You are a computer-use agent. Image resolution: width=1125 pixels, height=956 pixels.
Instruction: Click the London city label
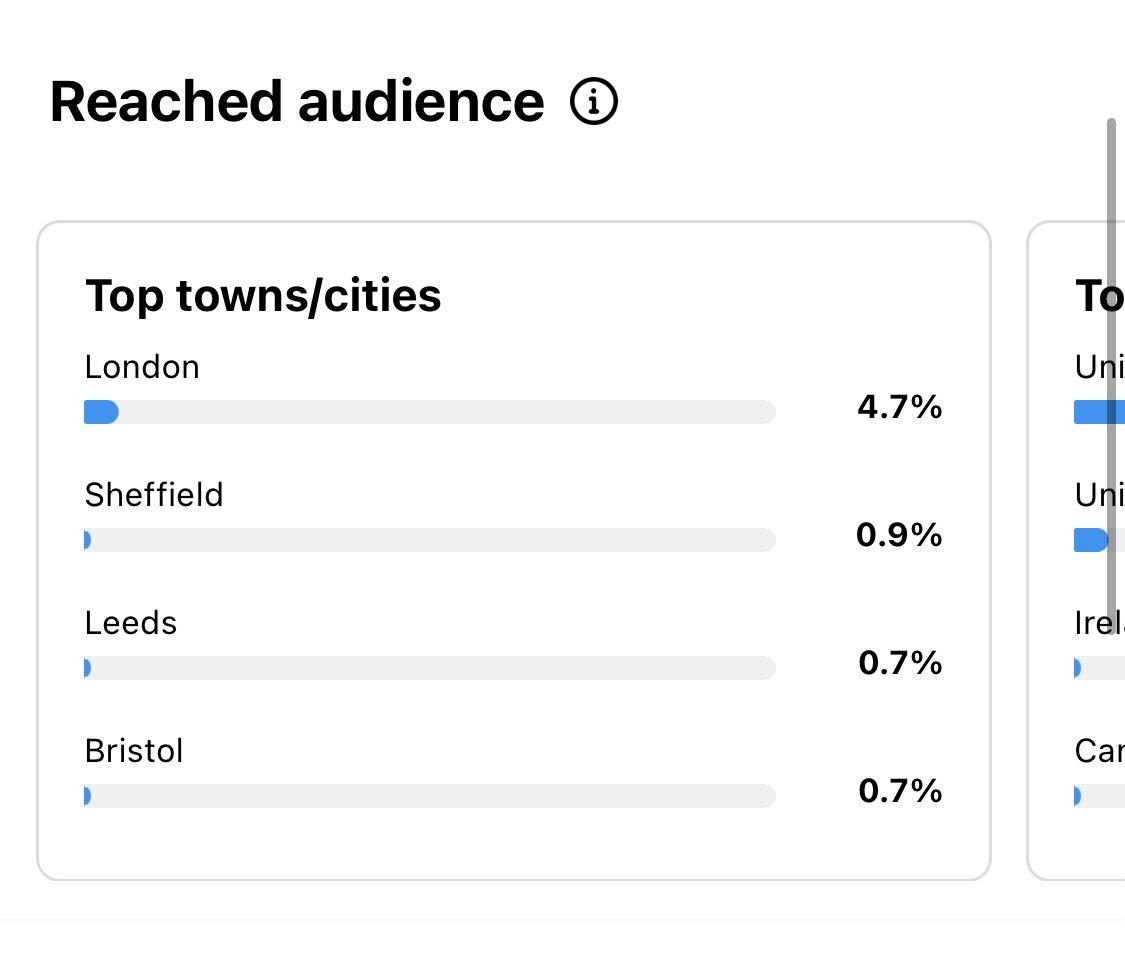click(142, 367)
